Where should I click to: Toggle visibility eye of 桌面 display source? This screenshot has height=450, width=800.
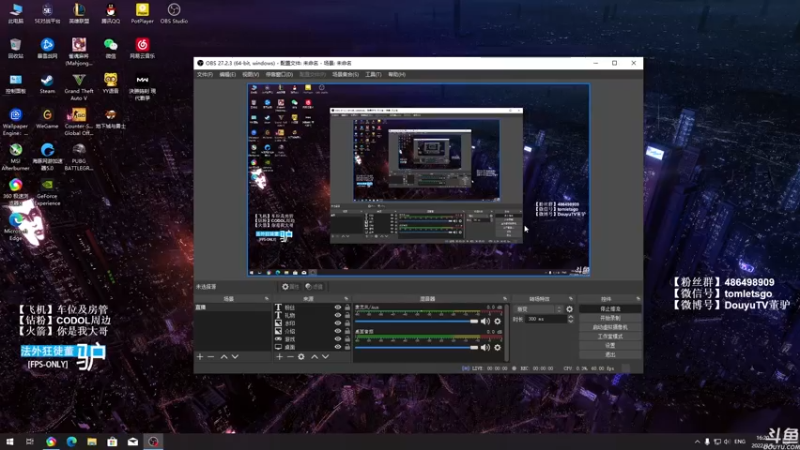[x=338, y=347]
